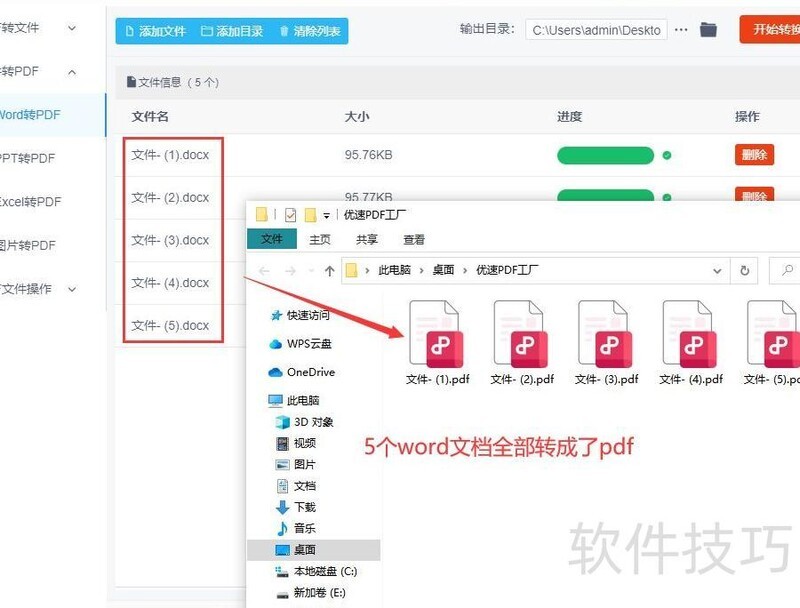Viewport: 800px width, 608px height.
Task: Switch to the 查看 ribbon tab
Action: [x=413, y=240]
